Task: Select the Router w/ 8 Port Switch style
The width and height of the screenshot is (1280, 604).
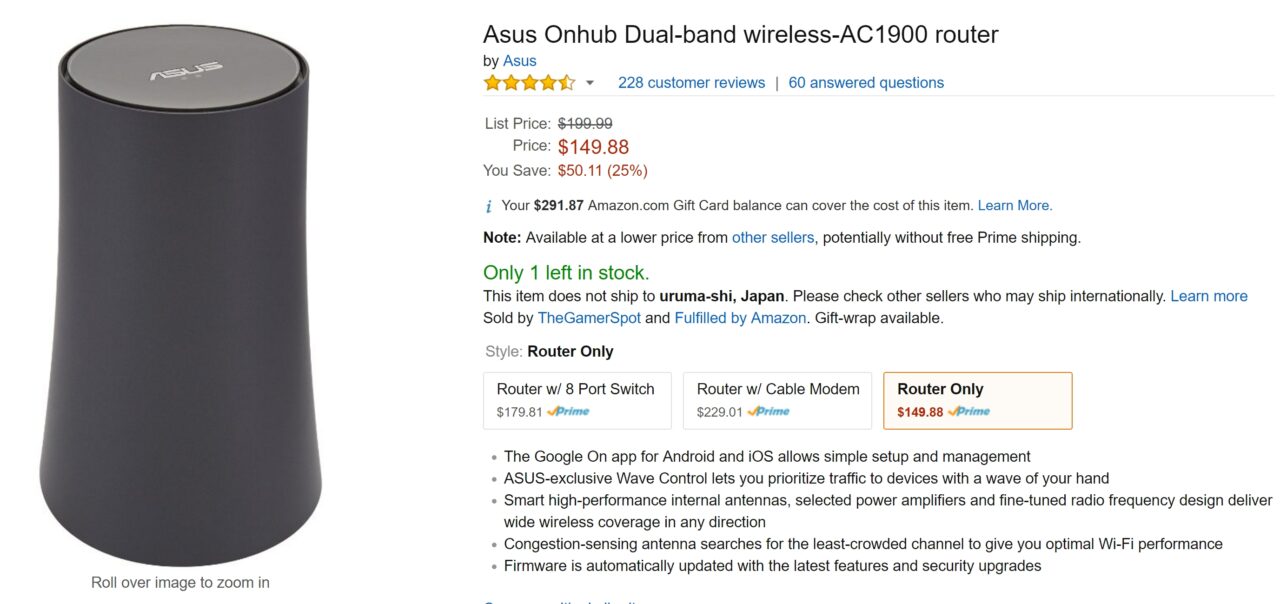Action: pos(577,400)
